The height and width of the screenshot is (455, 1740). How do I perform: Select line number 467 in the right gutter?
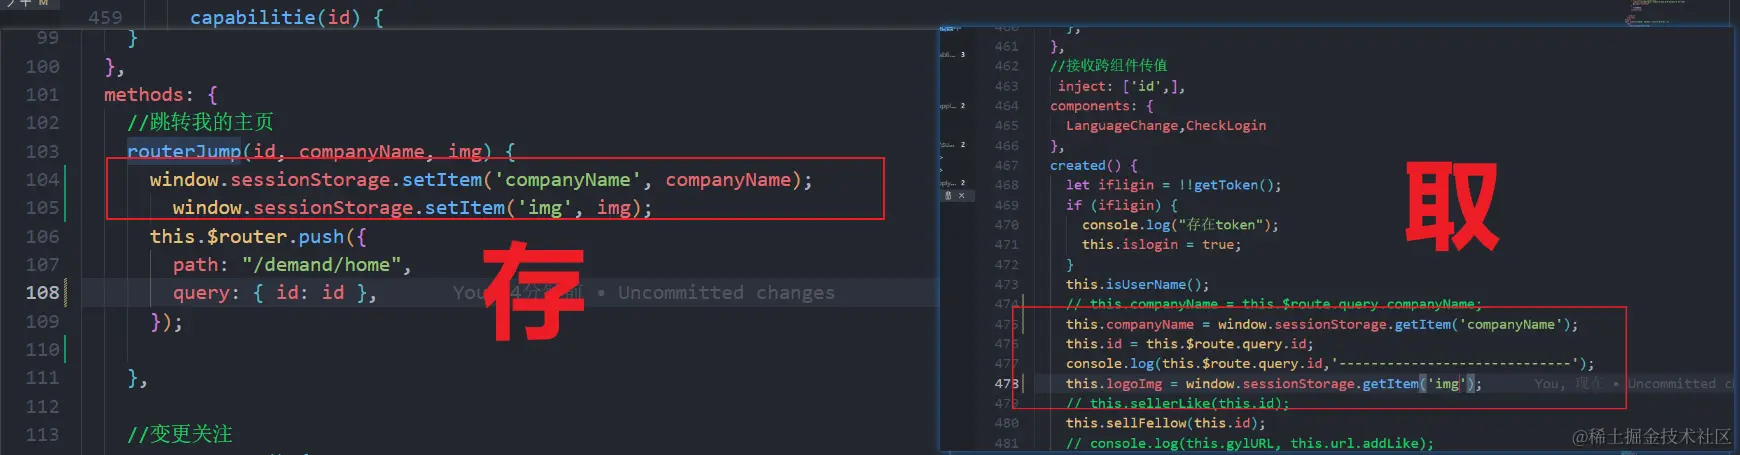pyautogui.click(x=1007, y=166)
